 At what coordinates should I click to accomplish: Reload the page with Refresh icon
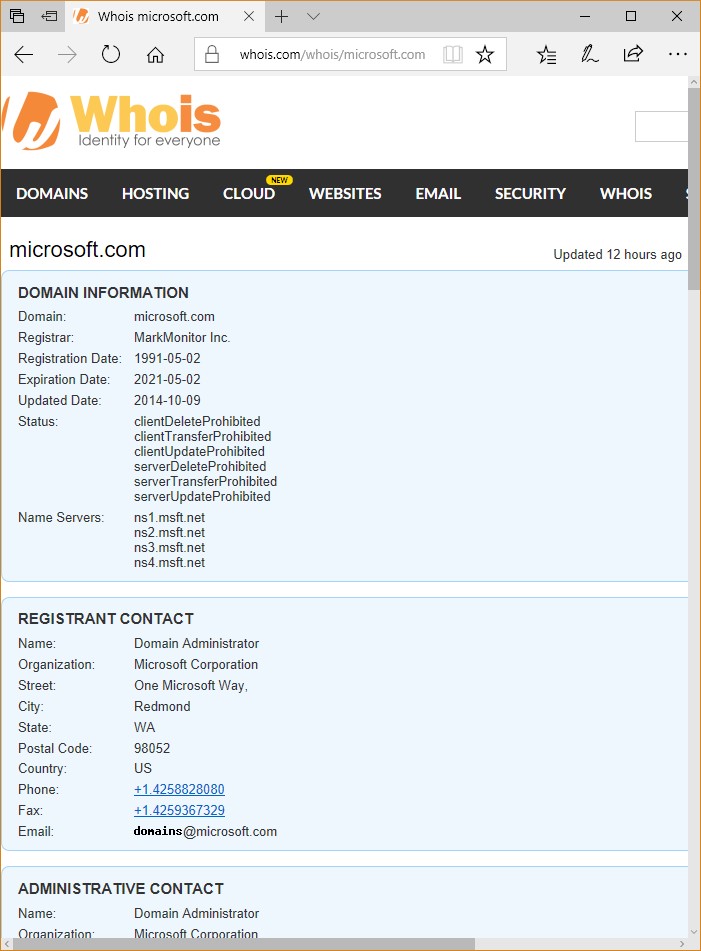pos(111,55)
